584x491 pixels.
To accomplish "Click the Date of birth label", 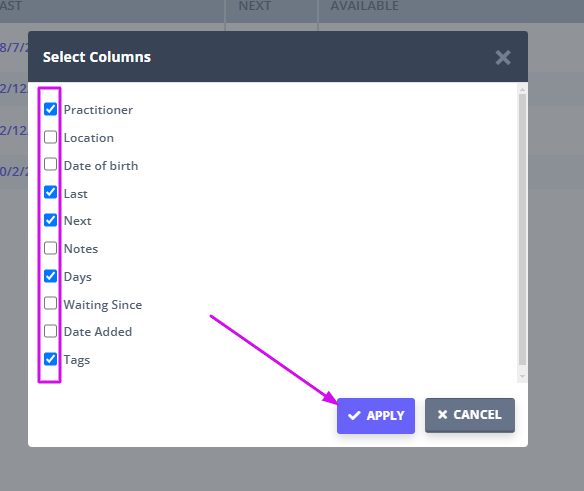I will [x=101, y=165].
